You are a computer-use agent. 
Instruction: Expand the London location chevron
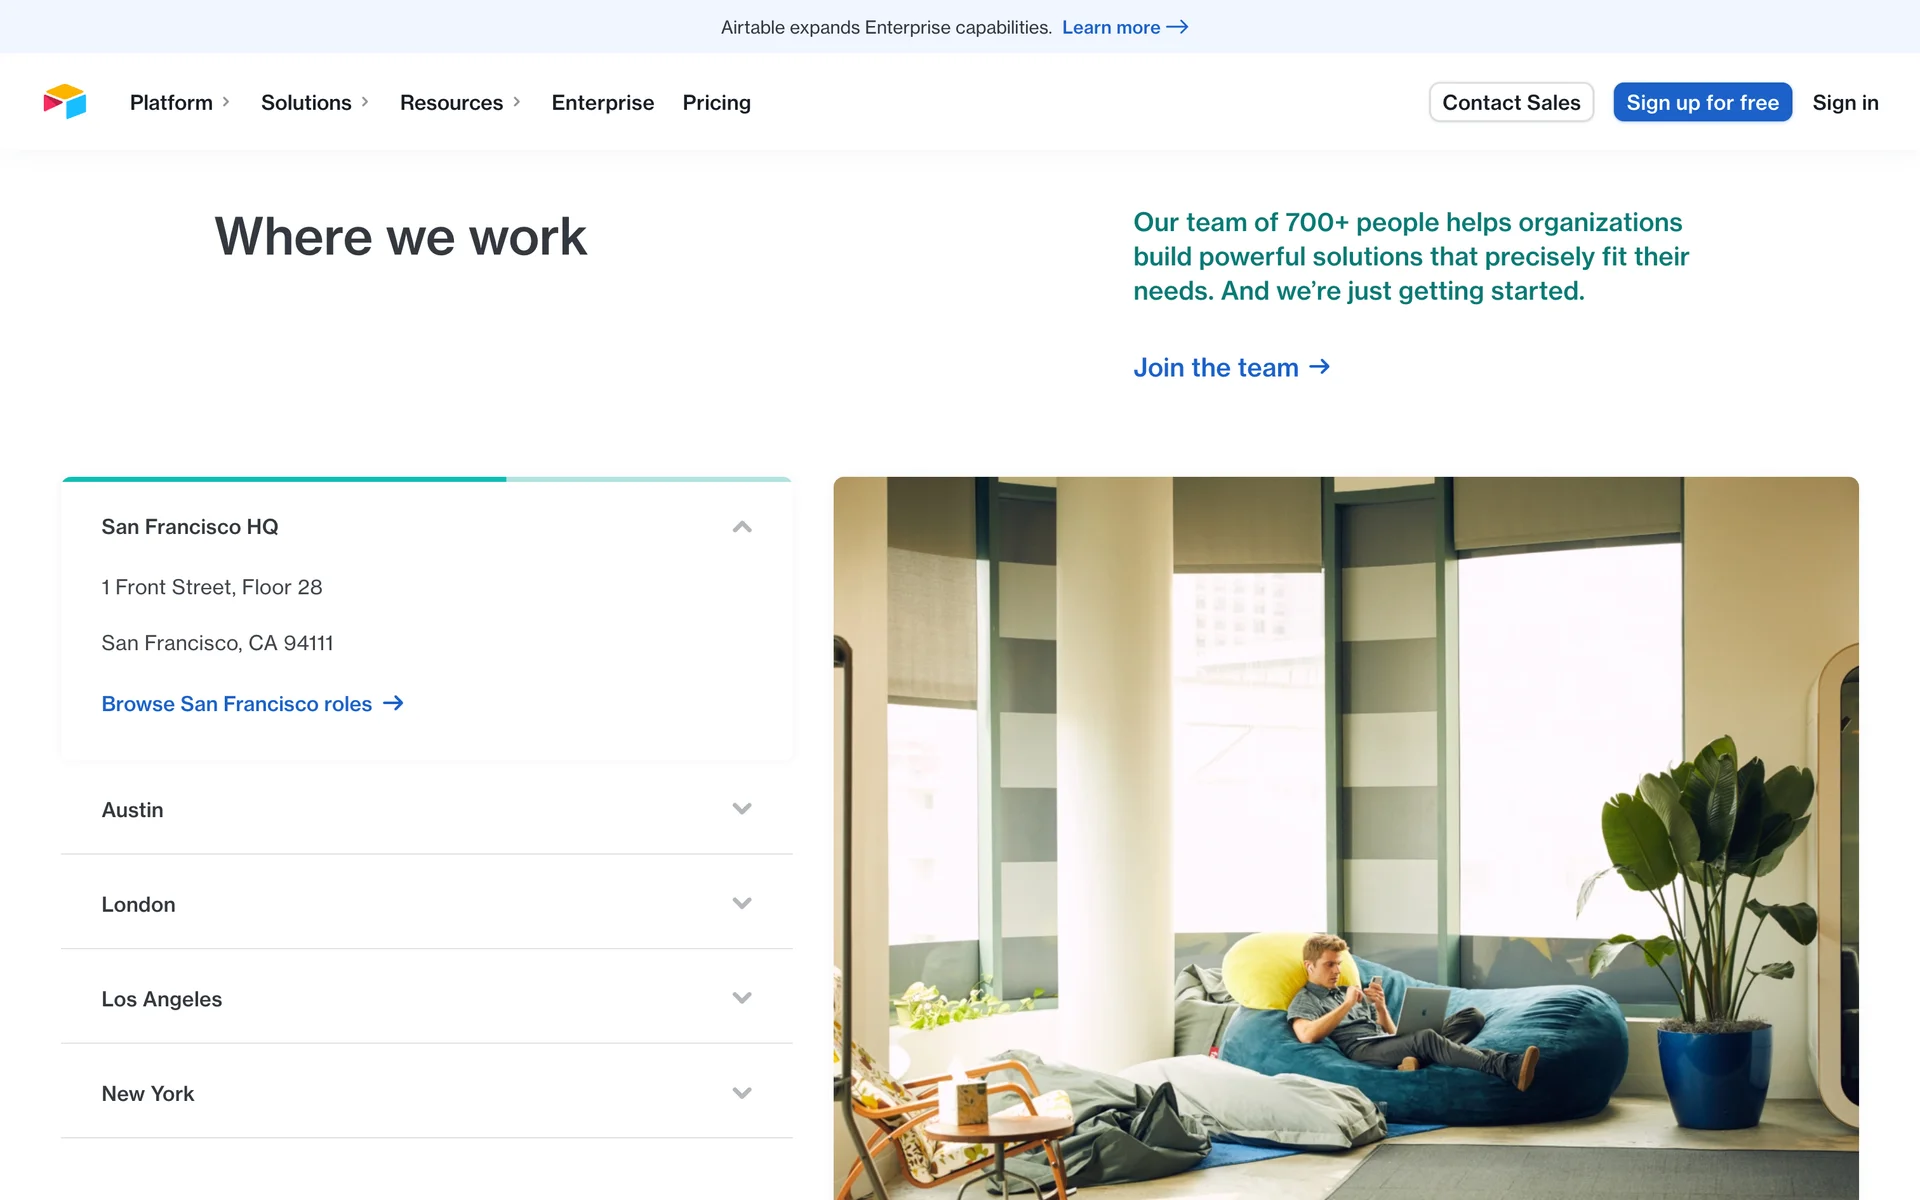coord(741,904)
